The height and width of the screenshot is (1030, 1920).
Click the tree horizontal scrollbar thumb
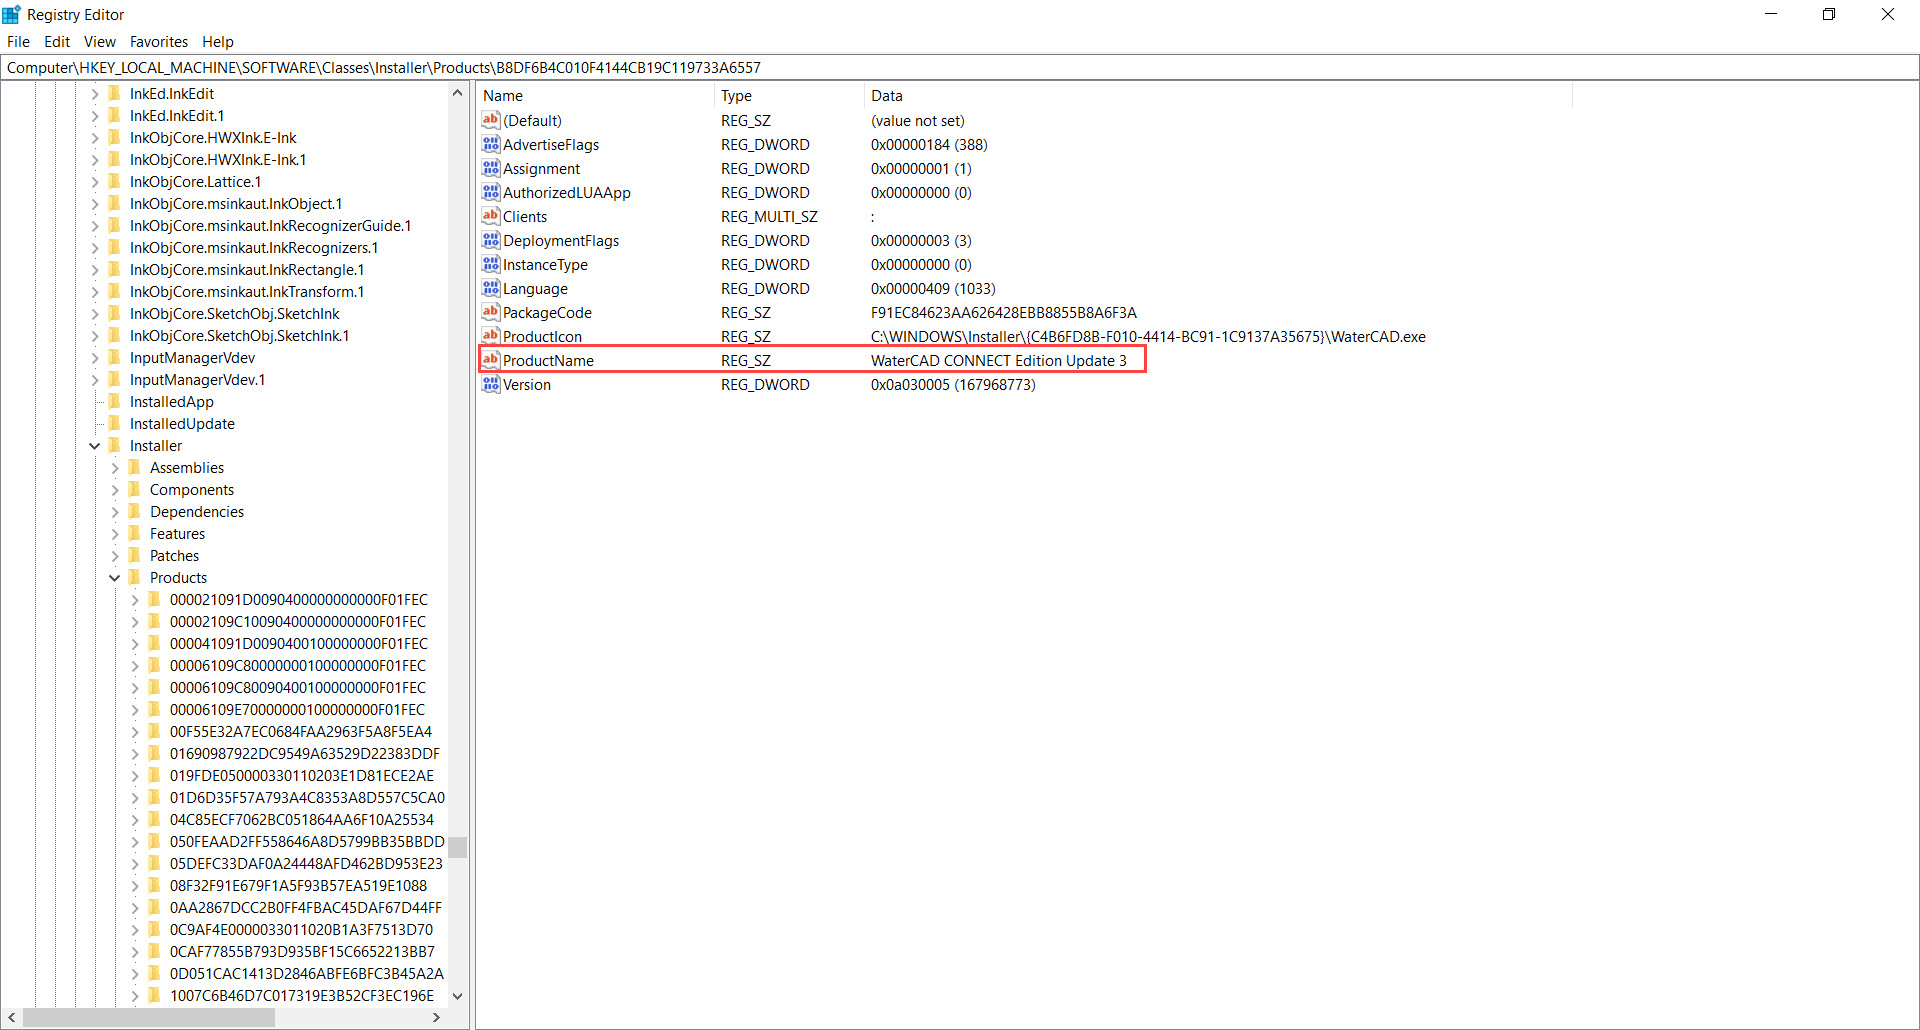click(148, 1017)
